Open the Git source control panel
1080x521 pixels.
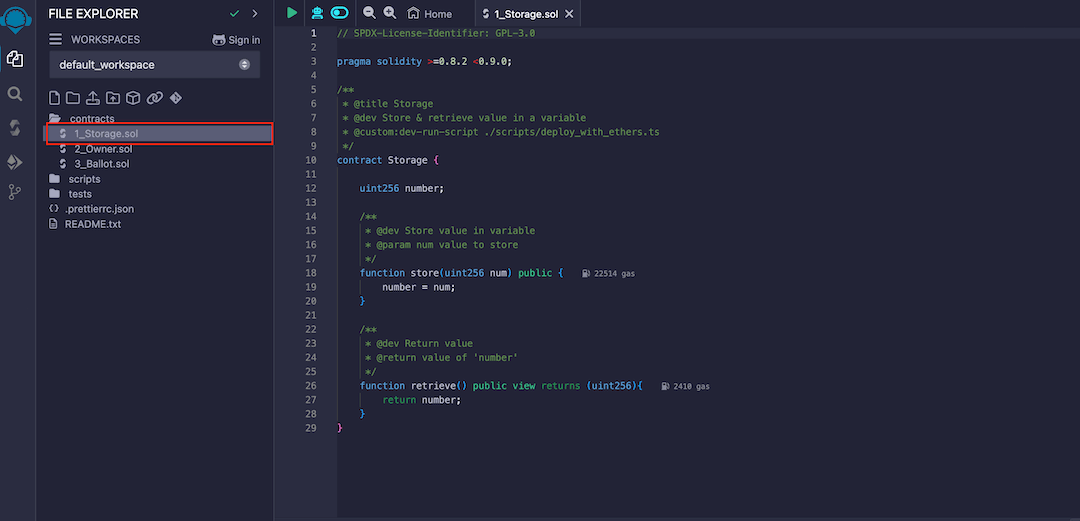coord(15,193)
